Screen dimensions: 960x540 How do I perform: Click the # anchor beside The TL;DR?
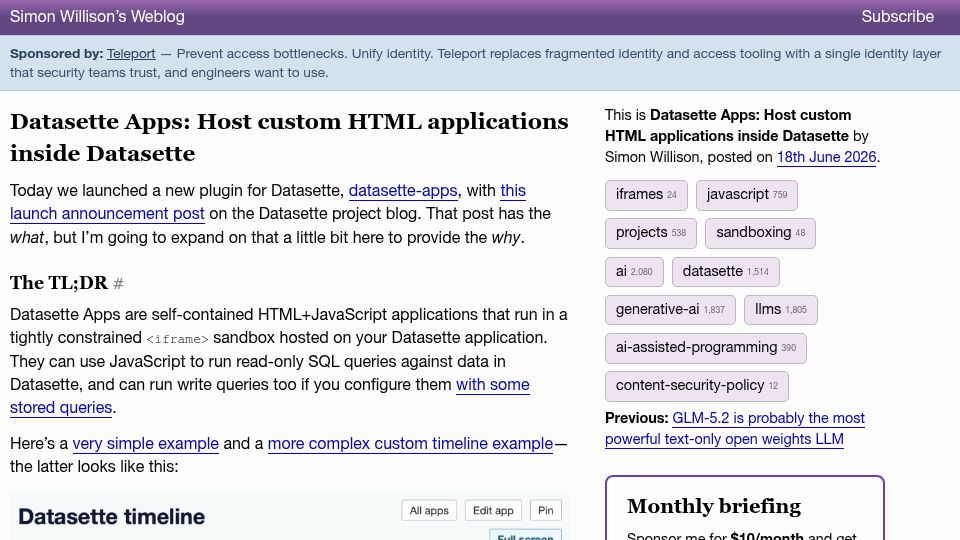(119, 283)
